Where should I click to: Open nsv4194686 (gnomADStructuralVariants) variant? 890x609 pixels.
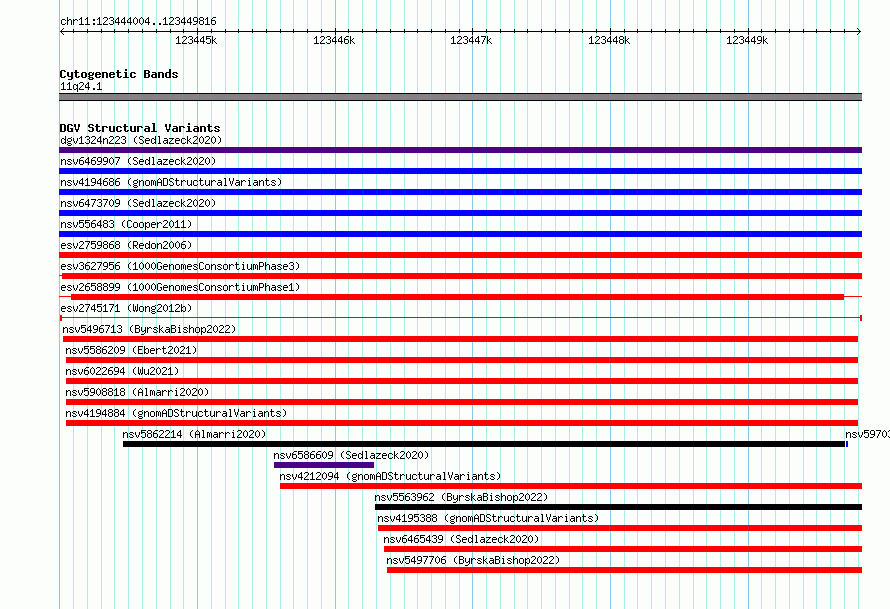click(171, 182)
